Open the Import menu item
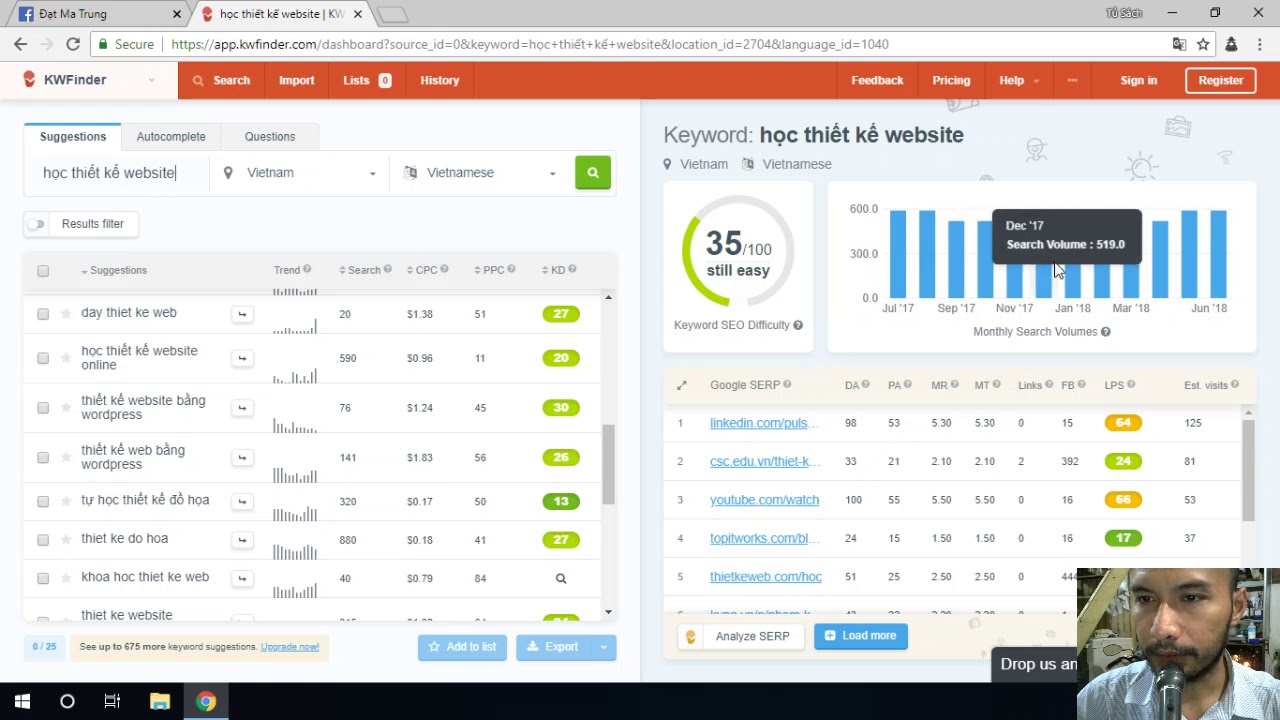The image size is (1280, 720). pyautogui.click(x=297, y=80)
